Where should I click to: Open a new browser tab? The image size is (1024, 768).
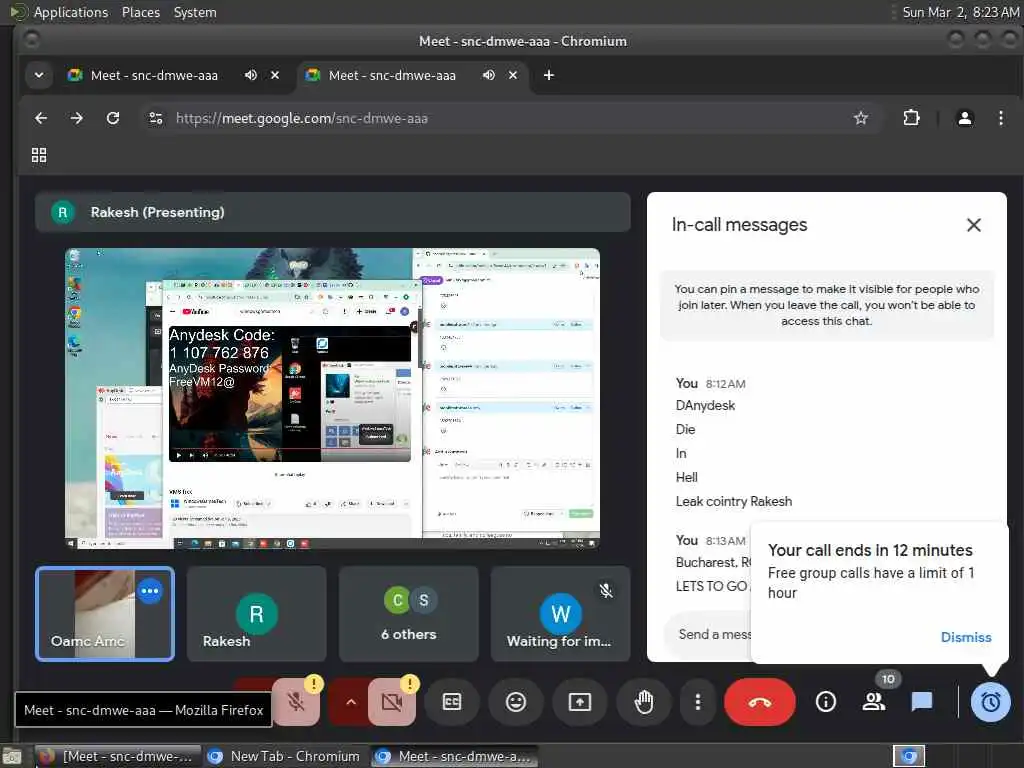[x=549, y=75]
